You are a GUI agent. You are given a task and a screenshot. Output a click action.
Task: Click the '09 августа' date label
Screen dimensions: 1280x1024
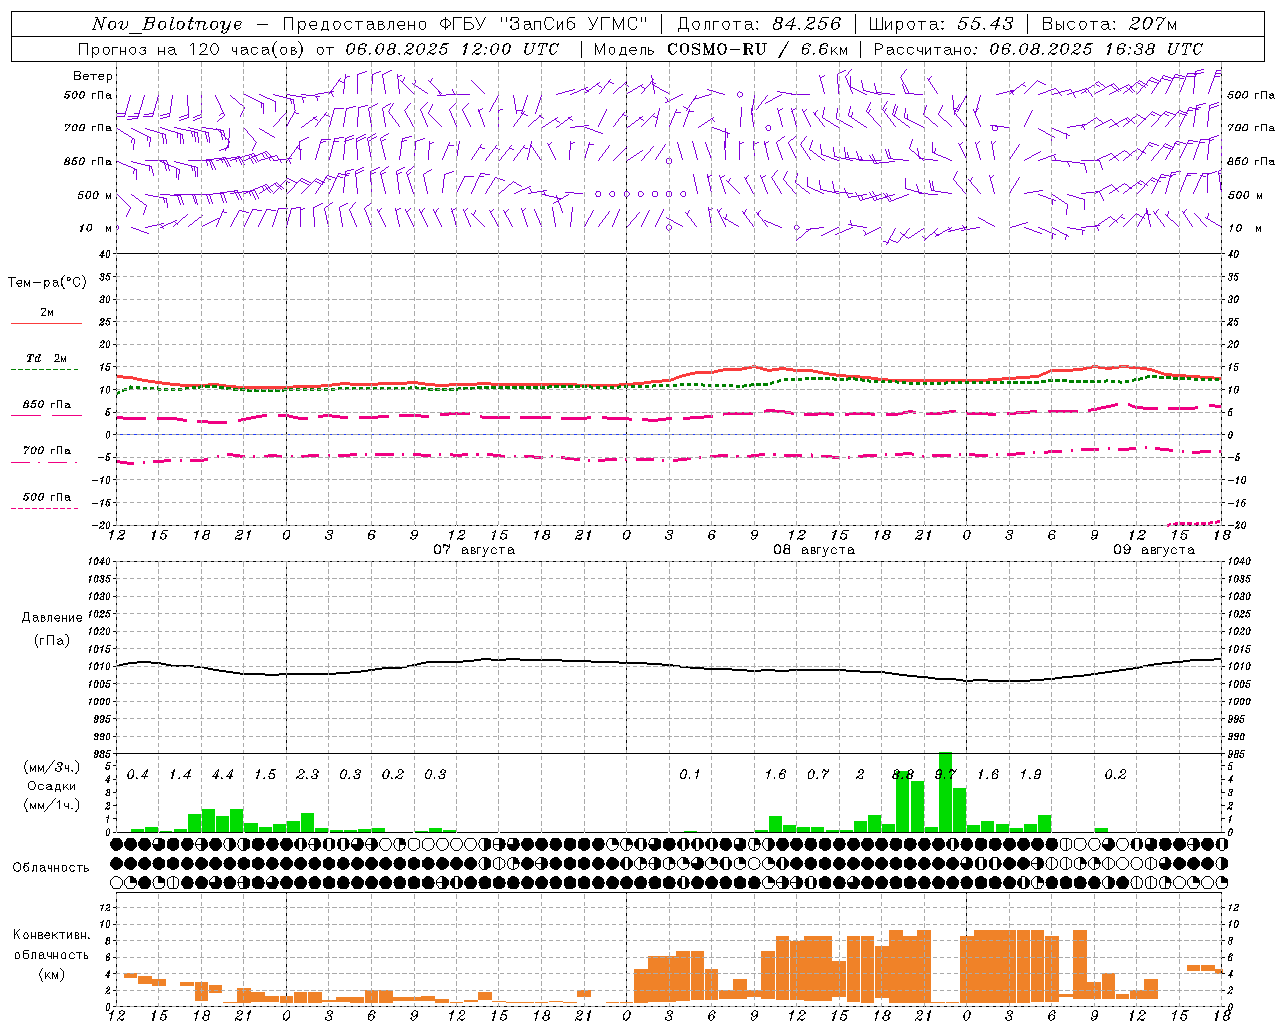[x=1154, y=550]
